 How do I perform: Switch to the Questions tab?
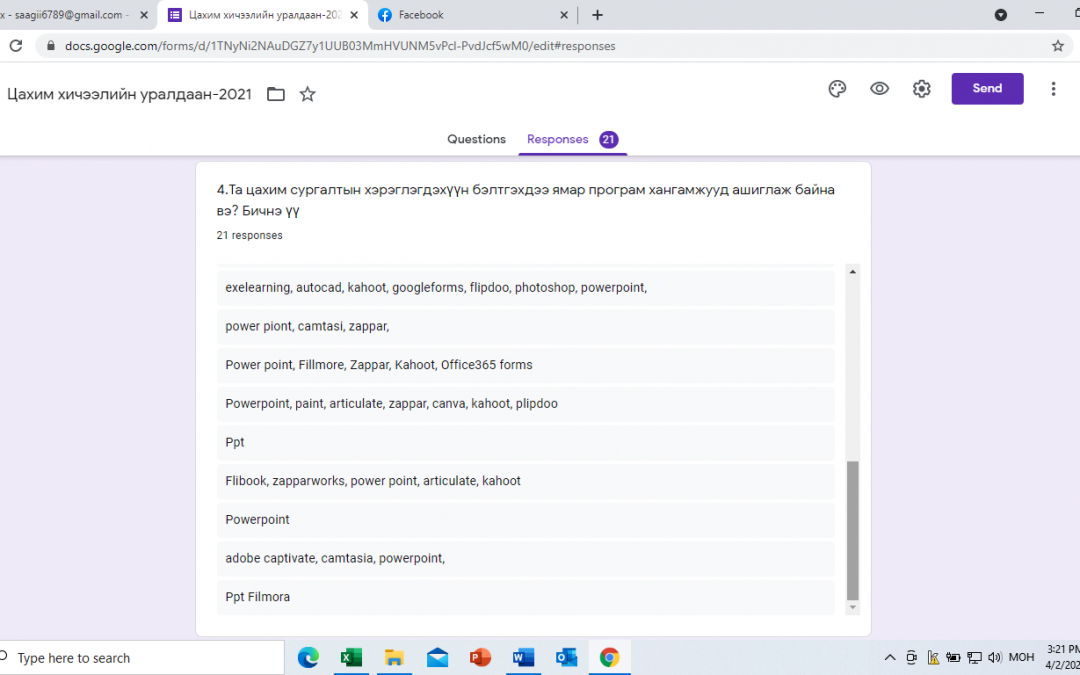476,139
